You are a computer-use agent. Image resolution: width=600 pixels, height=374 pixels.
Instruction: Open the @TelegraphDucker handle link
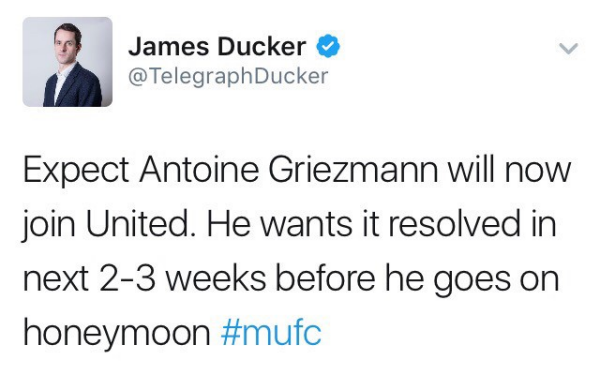click(x=228, y=76)
